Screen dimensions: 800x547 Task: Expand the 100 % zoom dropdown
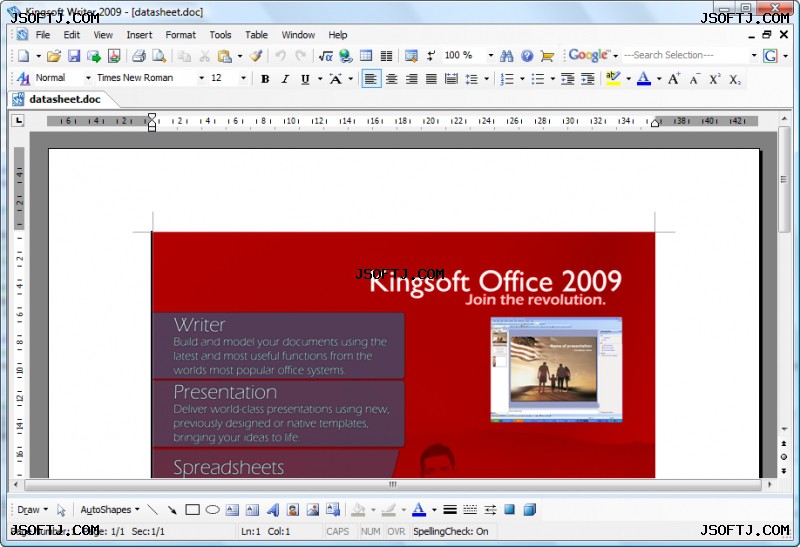(491, 55)
